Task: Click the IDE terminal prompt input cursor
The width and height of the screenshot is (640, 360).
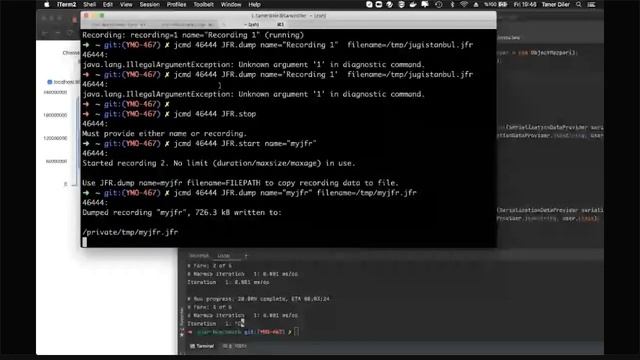Action: [296, 332]
